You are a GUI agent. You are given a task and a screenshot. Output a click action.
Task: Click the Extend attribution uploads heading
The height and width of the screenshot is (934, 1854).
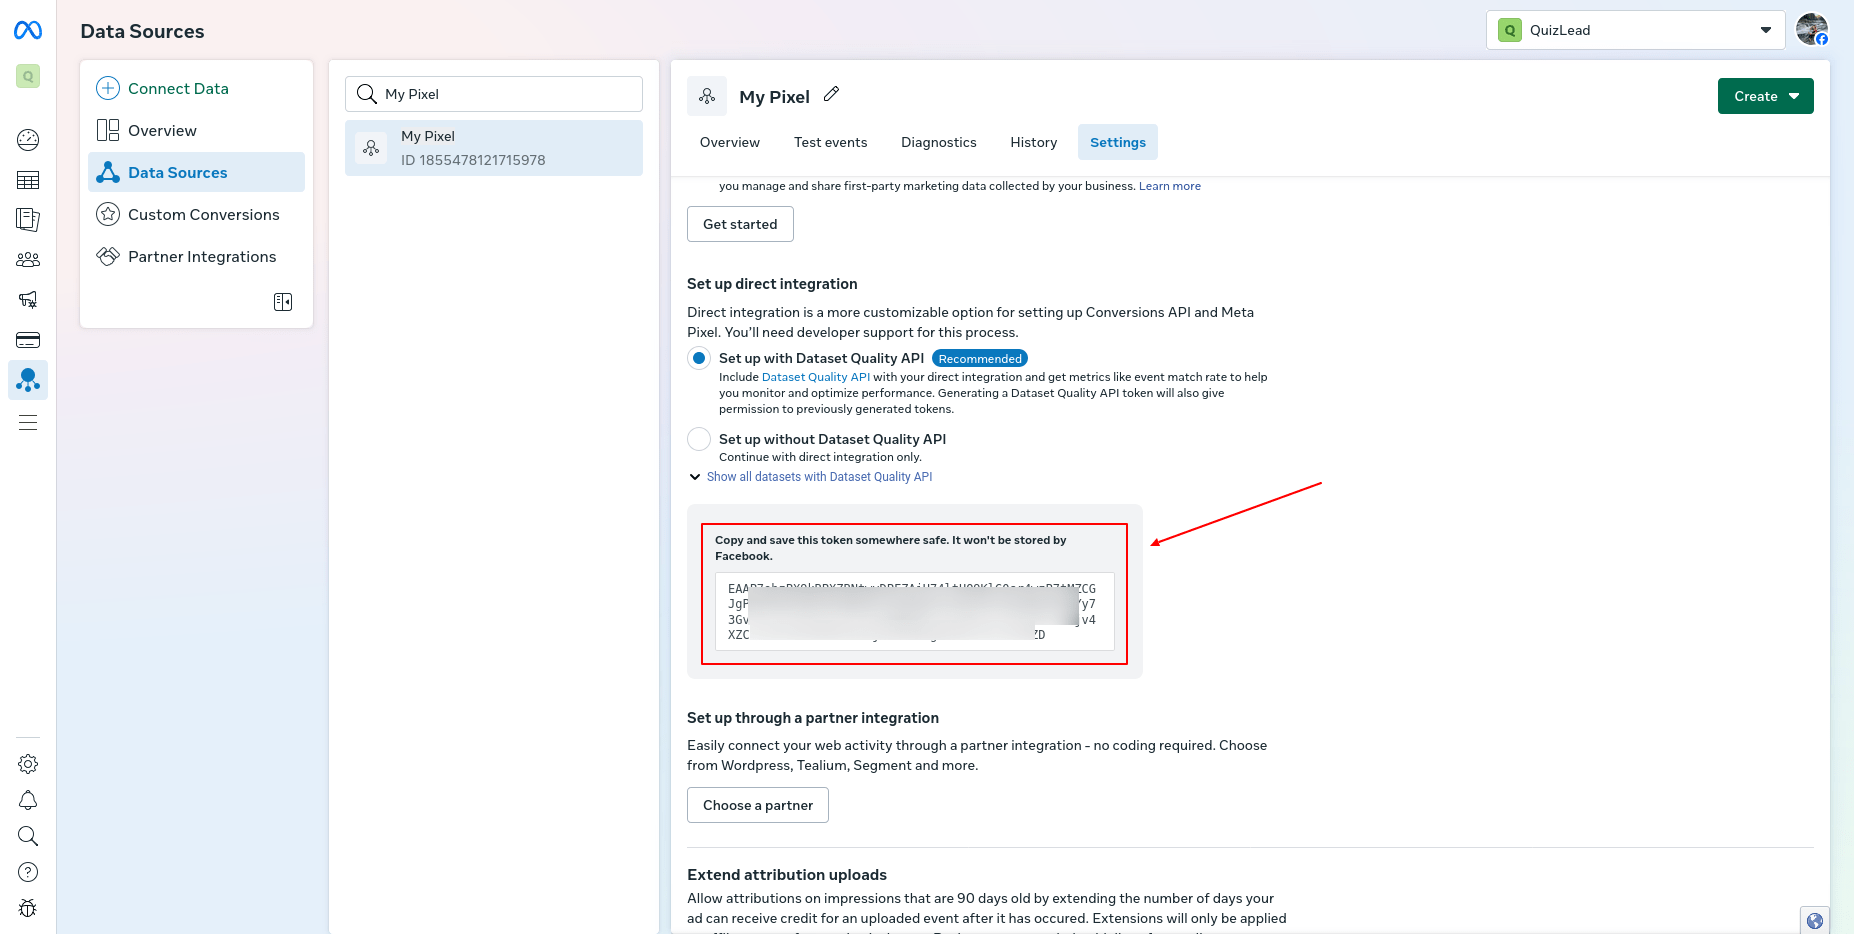[787, 875]
